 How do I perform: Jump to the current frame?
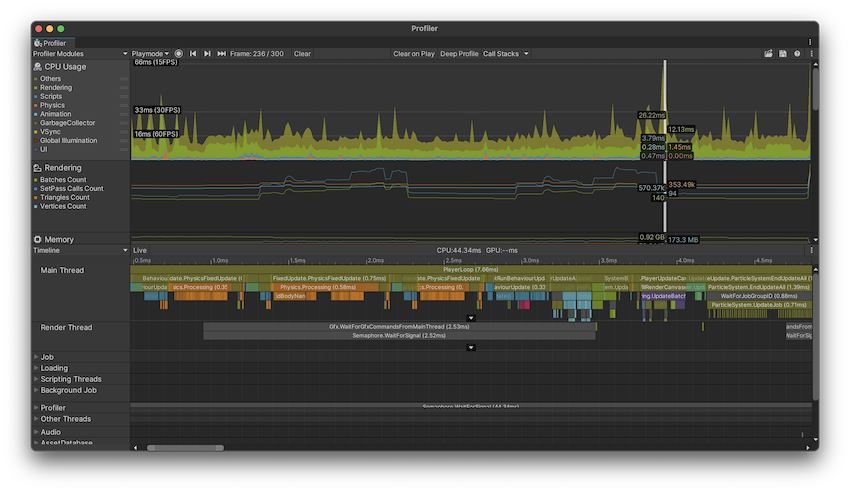[221, 54]
